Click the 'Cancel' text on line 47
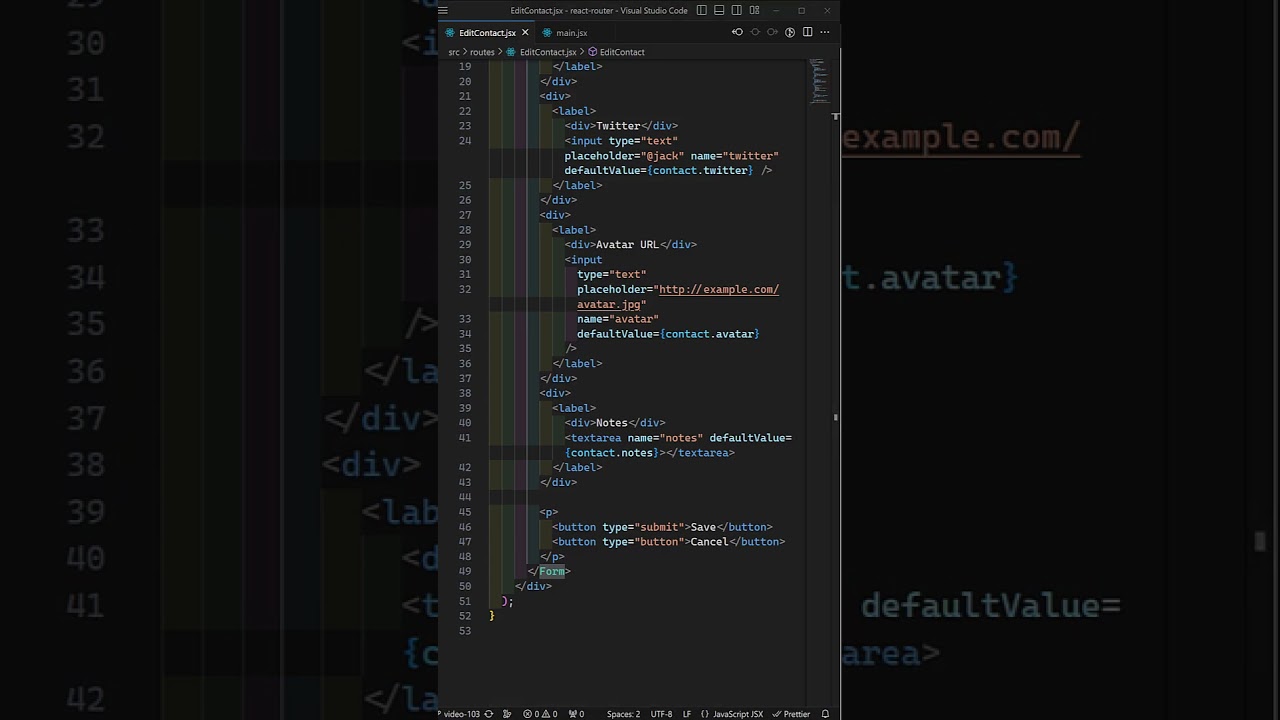This screenshot has height=720, width=1280. pyautogui.click(x=709, y=542)
